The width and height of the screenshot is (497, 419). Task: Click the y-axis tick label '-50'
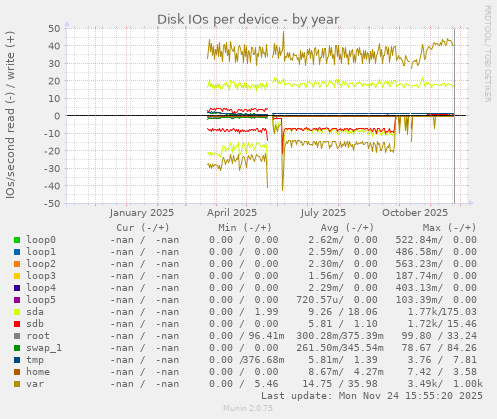tap(52, 203)
